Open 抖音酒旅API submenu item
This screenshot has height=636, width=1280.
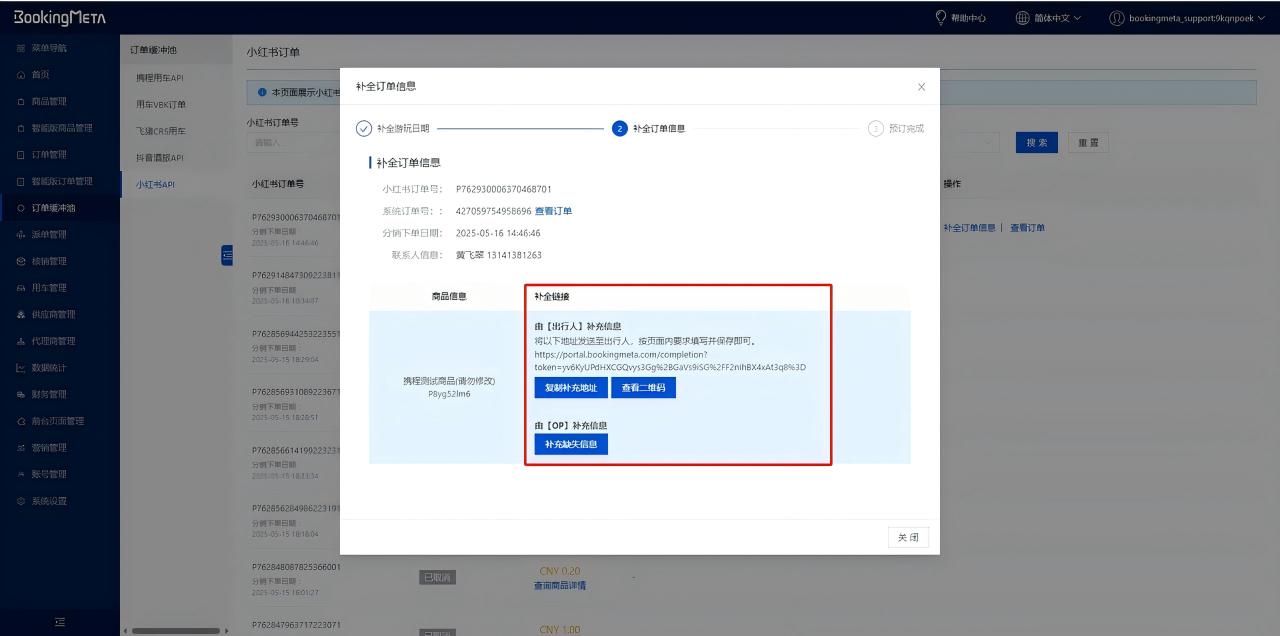(160, 158)
